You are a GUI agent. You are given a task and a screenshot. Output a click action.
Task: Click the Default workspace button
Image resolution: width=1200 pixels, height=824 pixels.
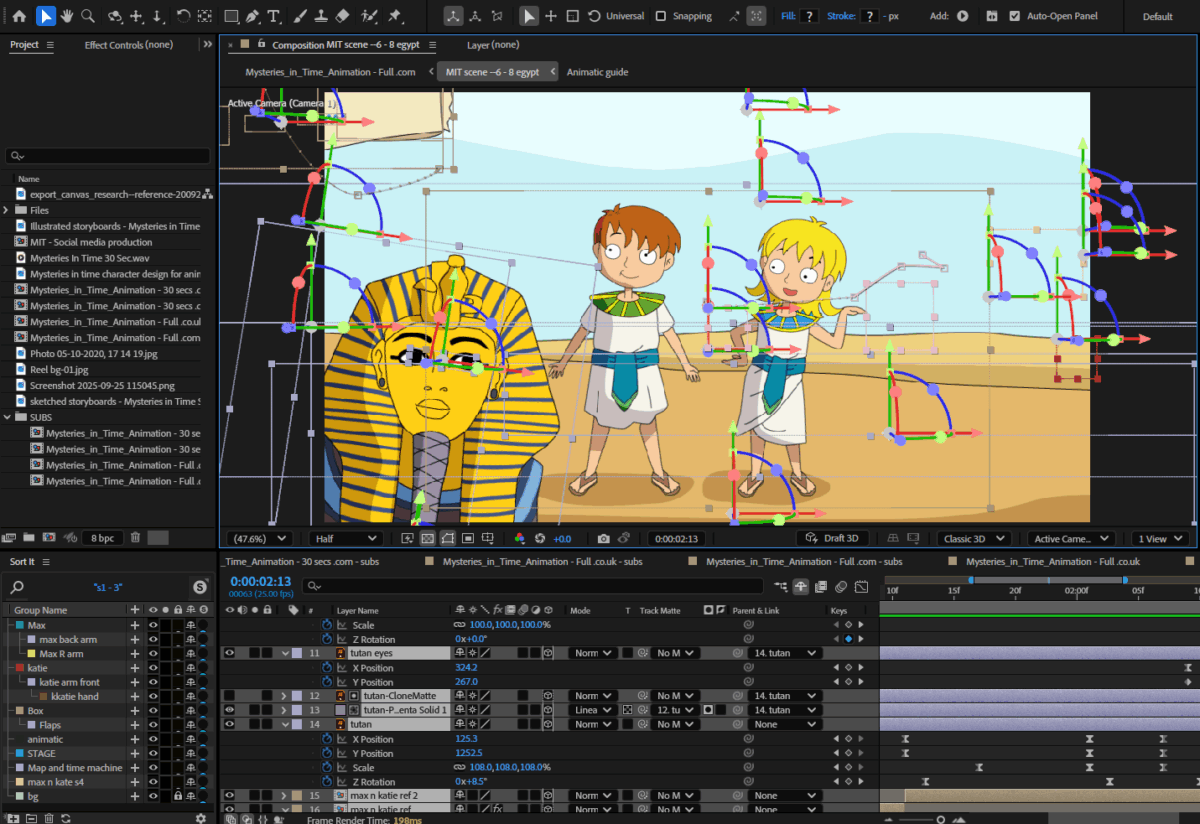1158,16
